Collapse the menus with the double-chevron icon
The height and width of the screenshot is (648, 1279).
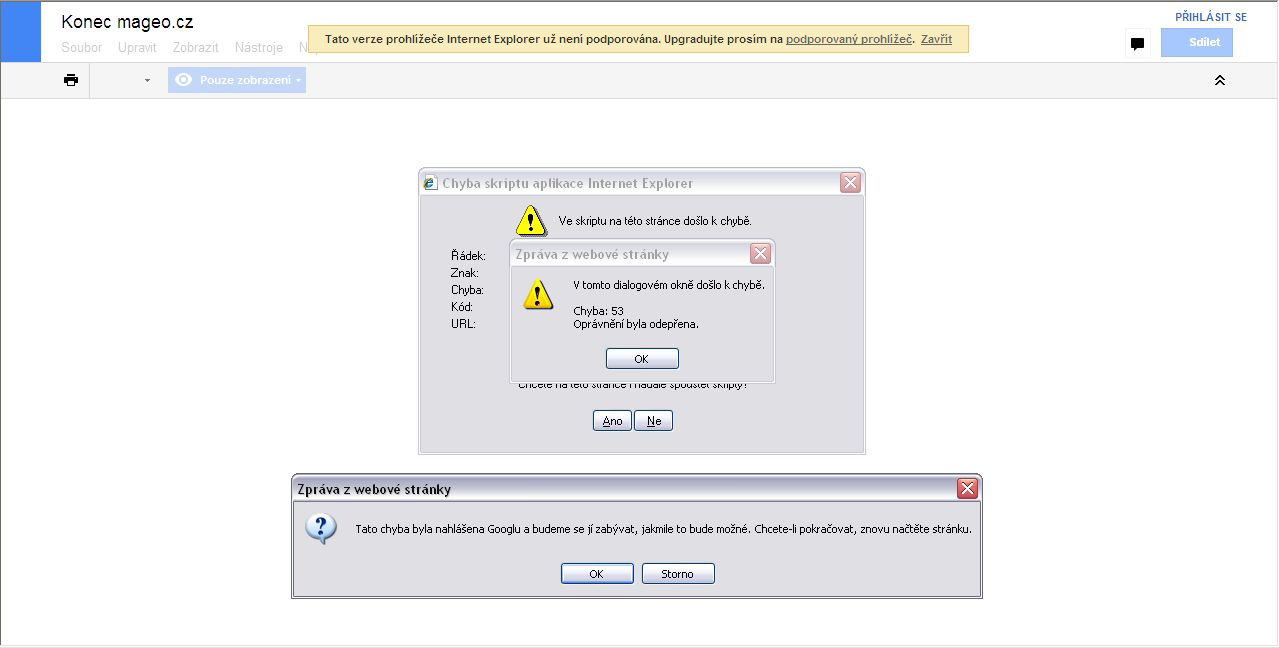point(1219,80)
